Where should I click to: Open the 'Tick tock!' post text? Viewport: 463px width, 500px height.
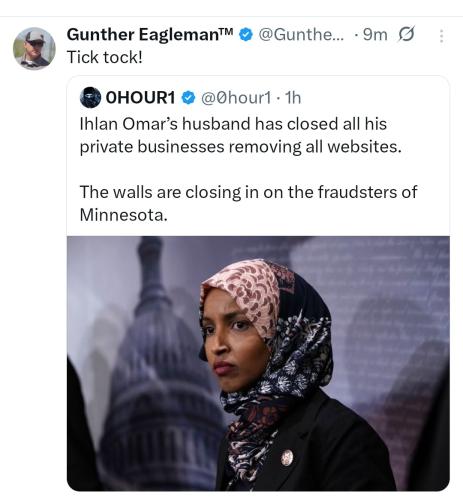pos(105,57)
